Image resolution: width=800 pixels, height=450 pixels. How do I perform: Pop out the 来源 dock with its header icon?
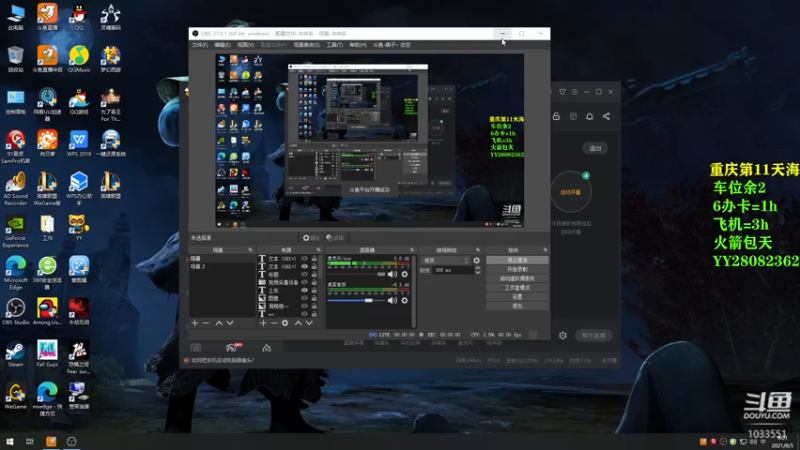pyautogui.click(x=318, y=250)
